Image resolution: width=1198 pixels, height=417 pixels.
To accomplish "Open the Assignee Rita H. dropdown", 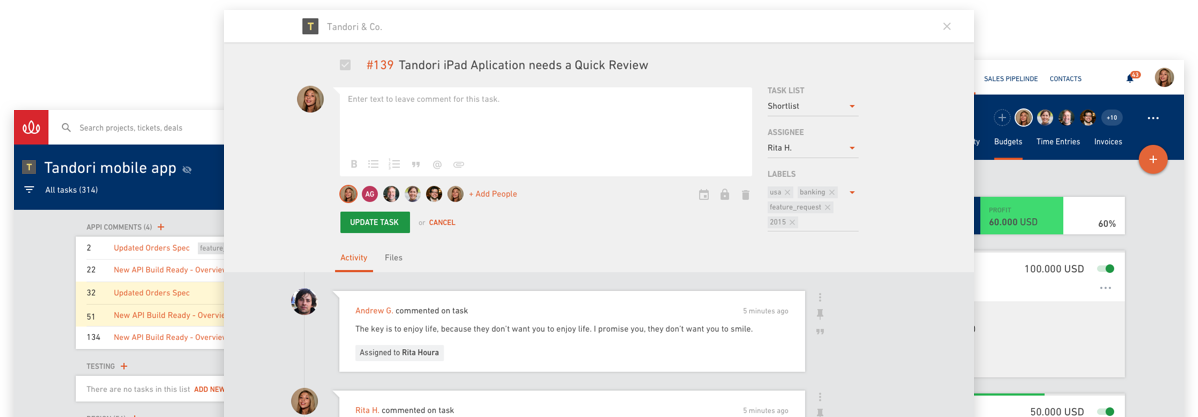I will tap(813, 147).
